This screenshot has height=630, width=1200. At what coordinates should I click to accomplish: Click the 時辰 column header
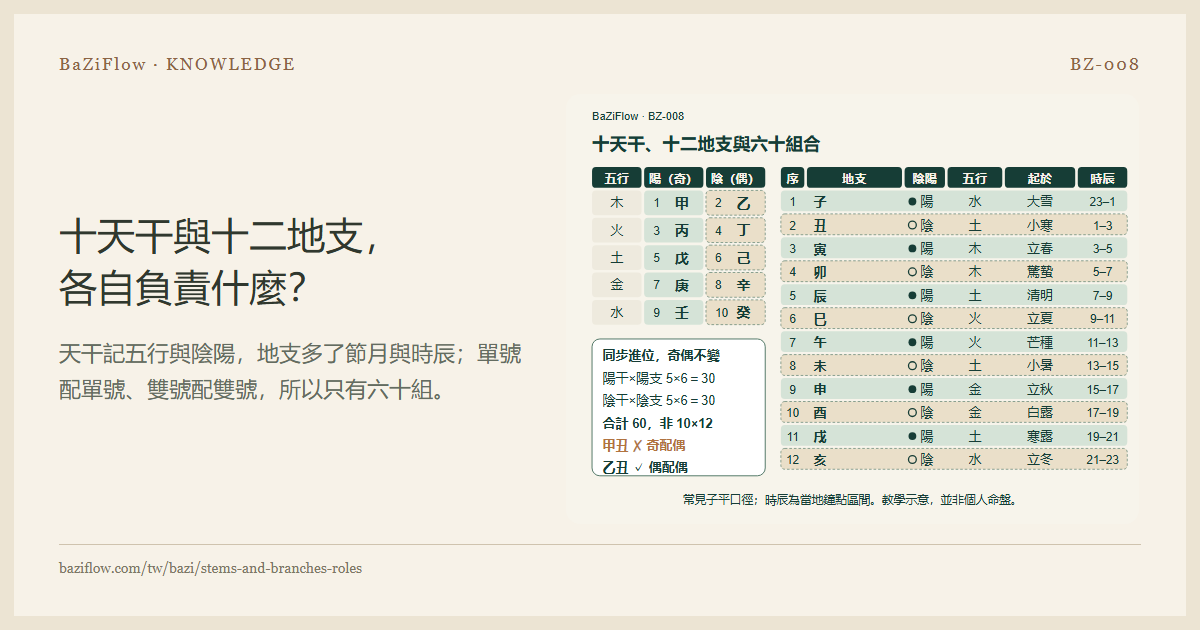[1102, 178]
